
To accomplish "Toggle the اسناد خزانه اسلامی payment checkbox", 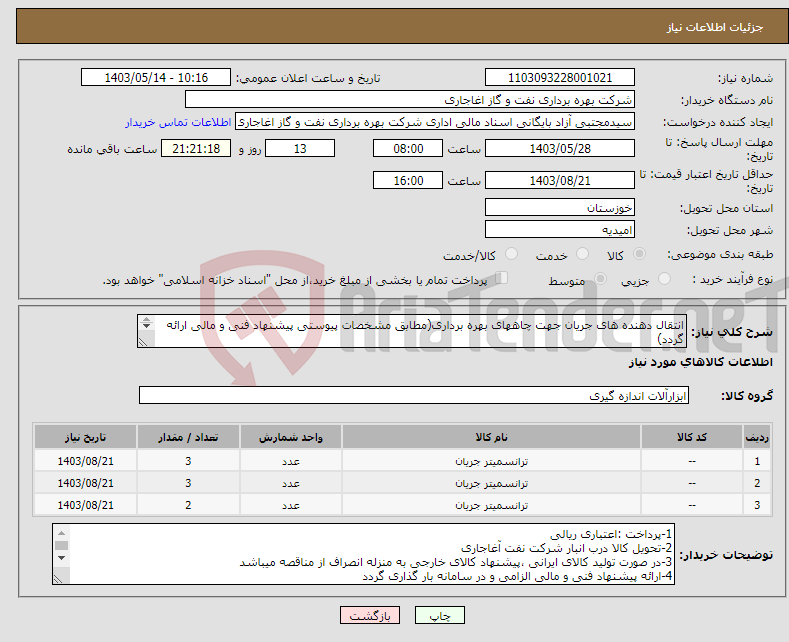I will (502, 278).
